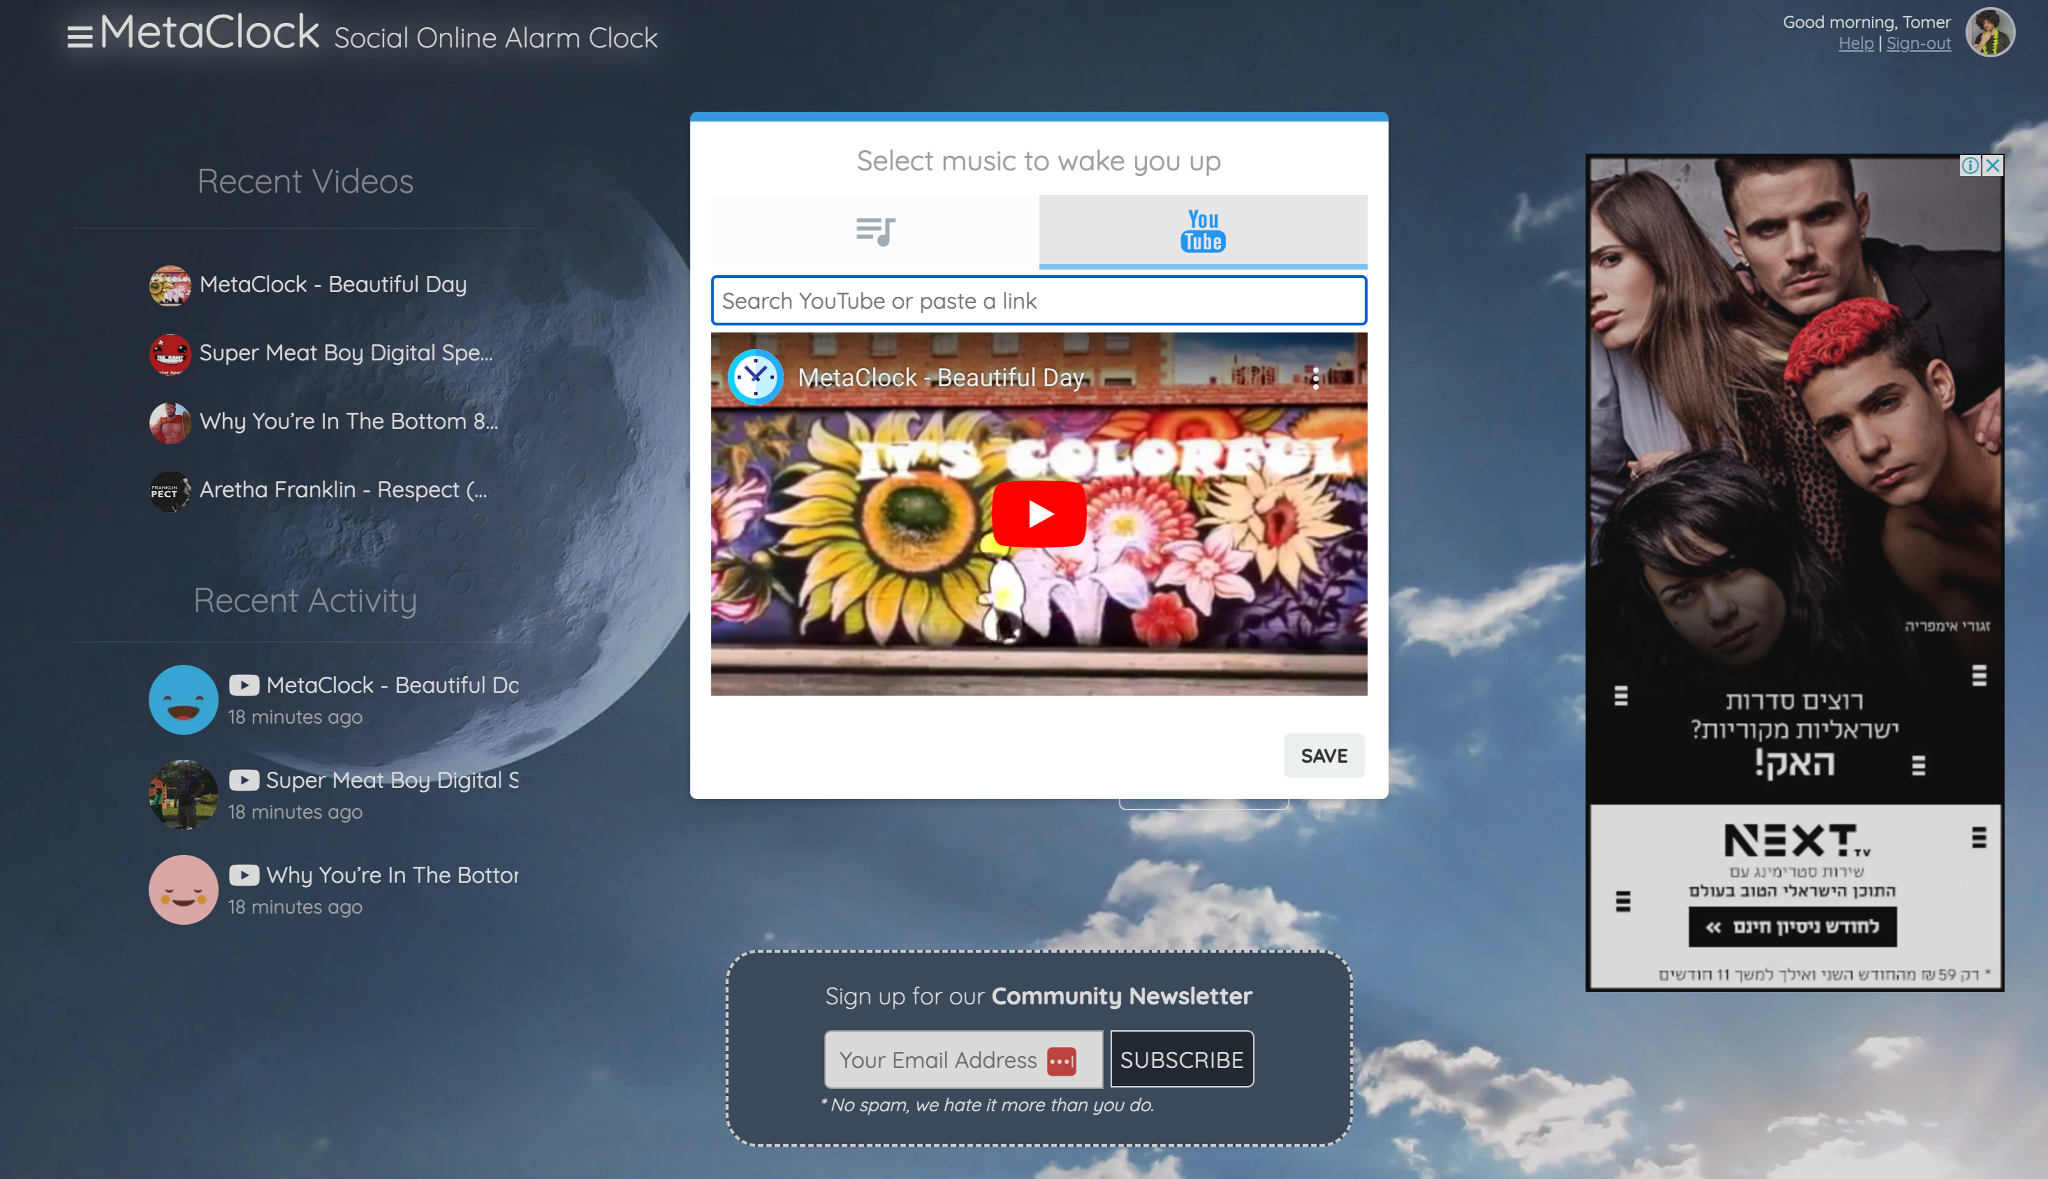Click the blue smiley avatar in Recent Activity

[x=183, y=700]
